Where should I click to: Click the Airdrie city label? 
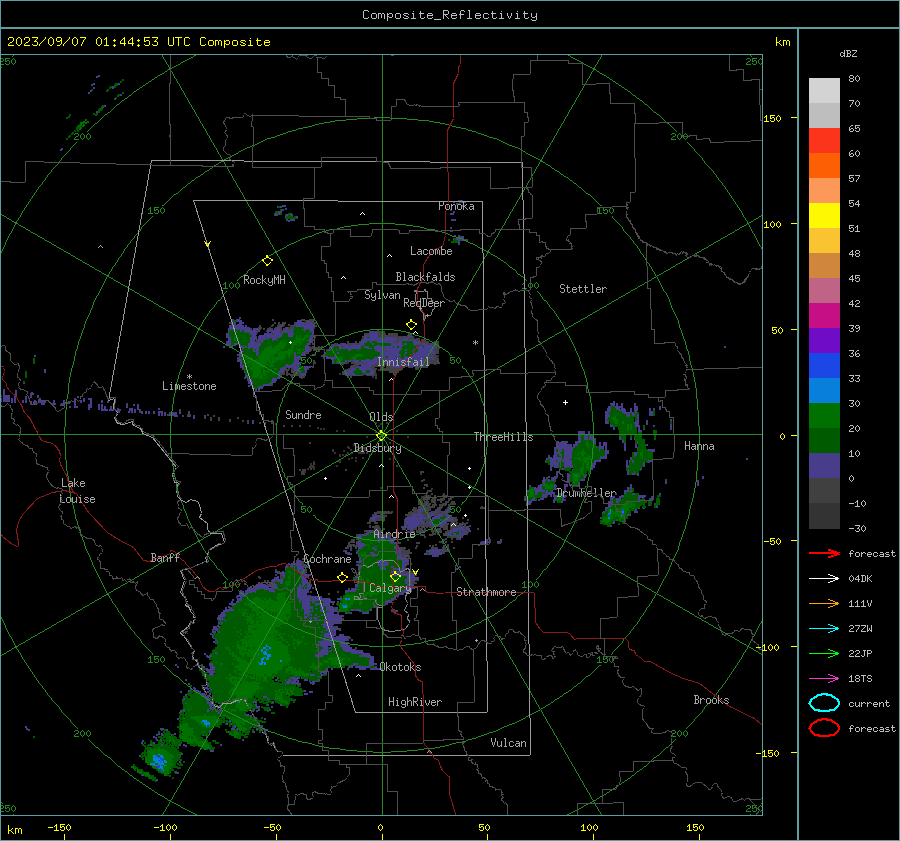click(394, 534)
